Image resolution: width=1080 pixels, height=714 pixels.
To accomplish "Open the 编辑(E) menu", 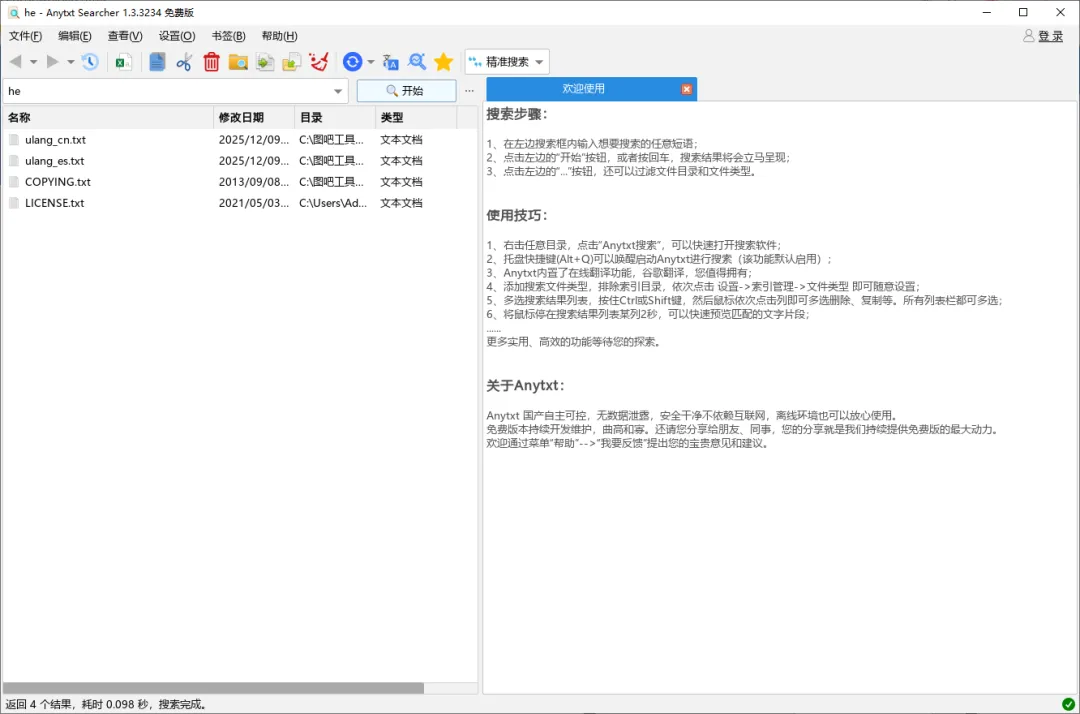I will pyautogui.click(x=74, y=36).
